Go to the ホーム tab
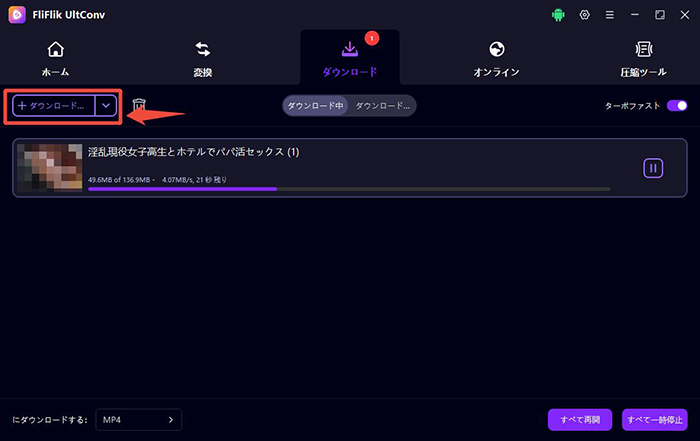700x441 pixels. (x=55, y=58)
